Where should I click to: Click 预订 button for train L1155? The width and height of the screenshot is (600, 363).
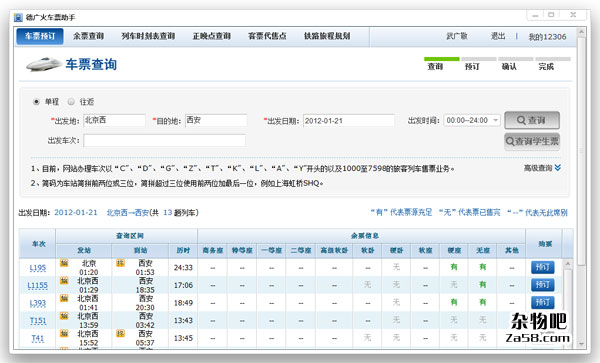(543, 285)
